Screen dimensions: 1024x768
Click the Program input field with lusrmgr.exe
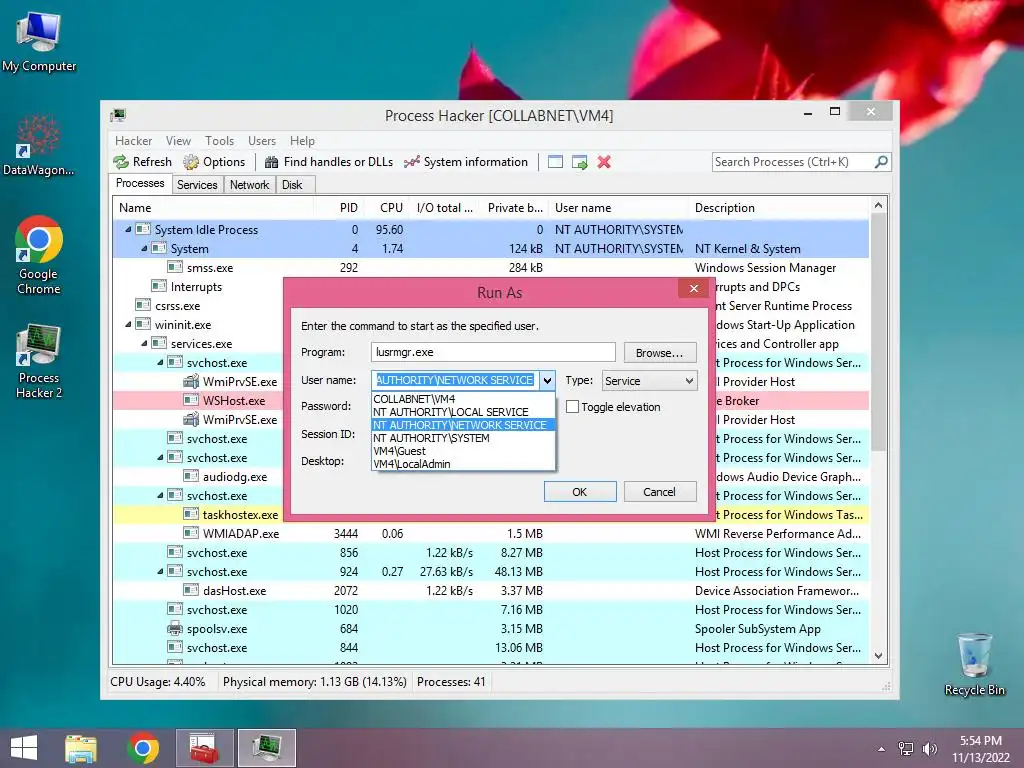tap(493, 352)
